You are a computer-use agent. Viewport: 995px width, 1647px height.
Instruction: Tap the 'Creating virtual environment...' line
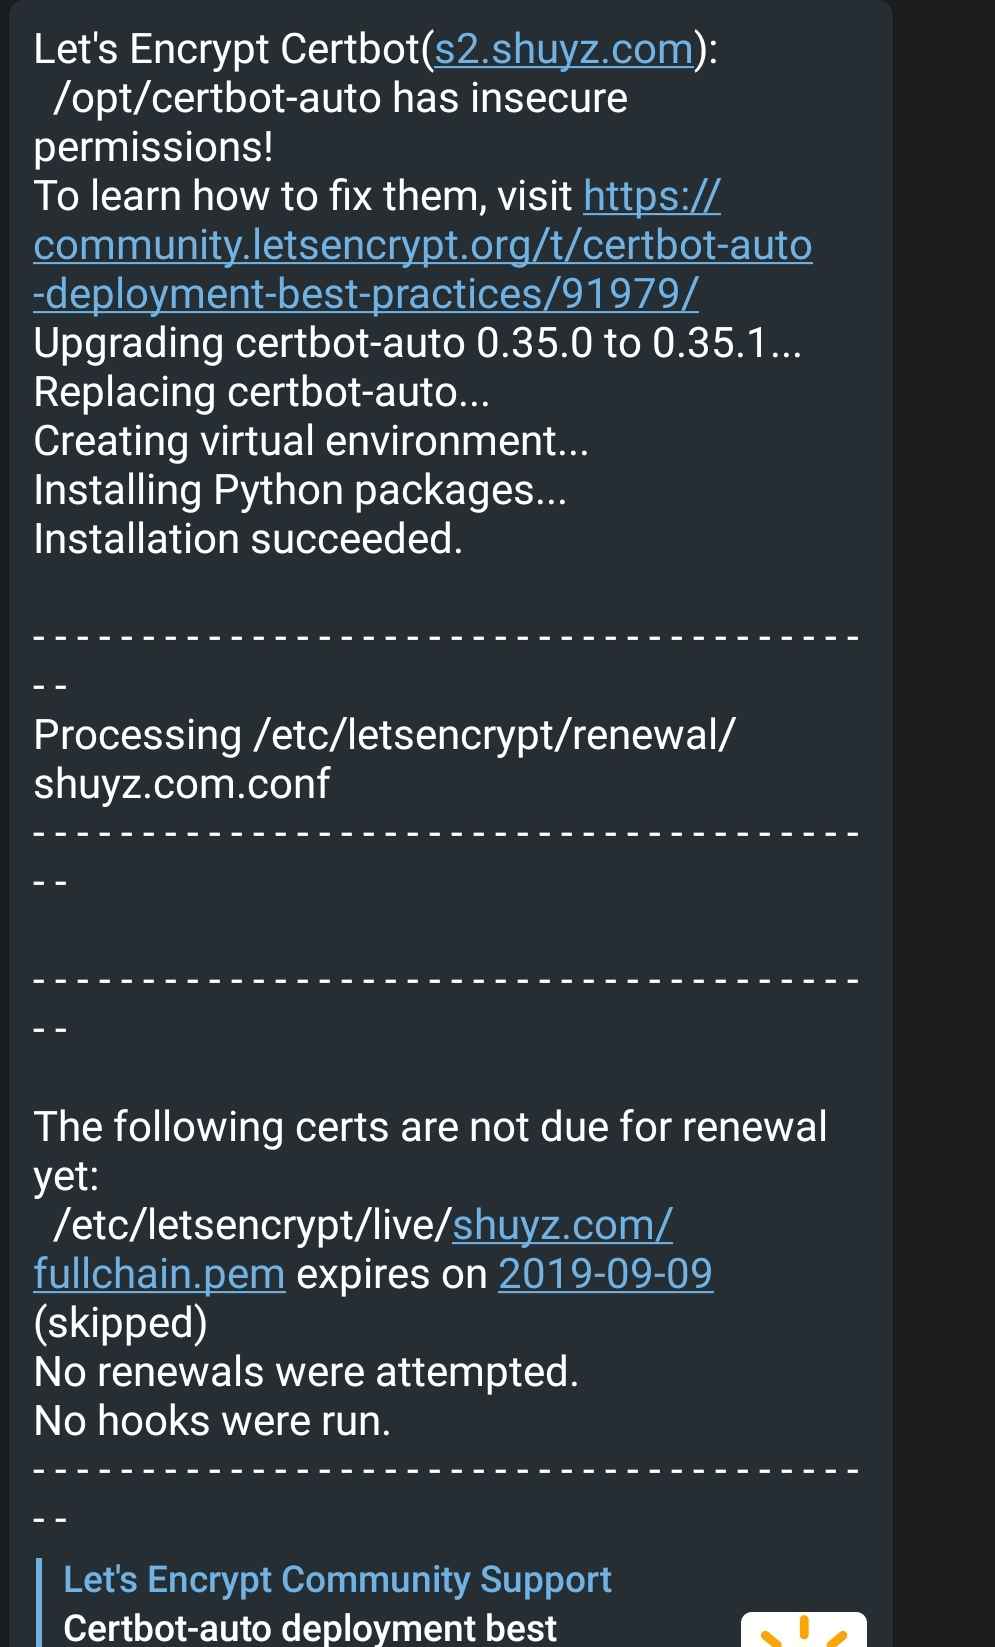311,441
